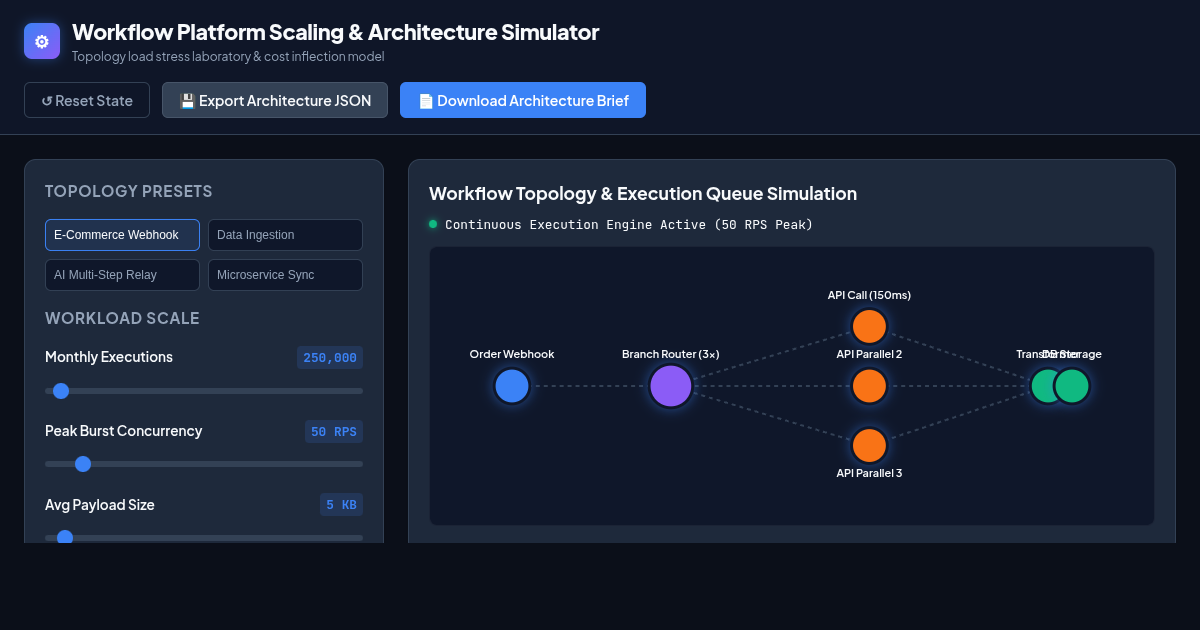Click the Monthly Executions label
This screenshot has width=1200, height=630.
pos(109,357)
